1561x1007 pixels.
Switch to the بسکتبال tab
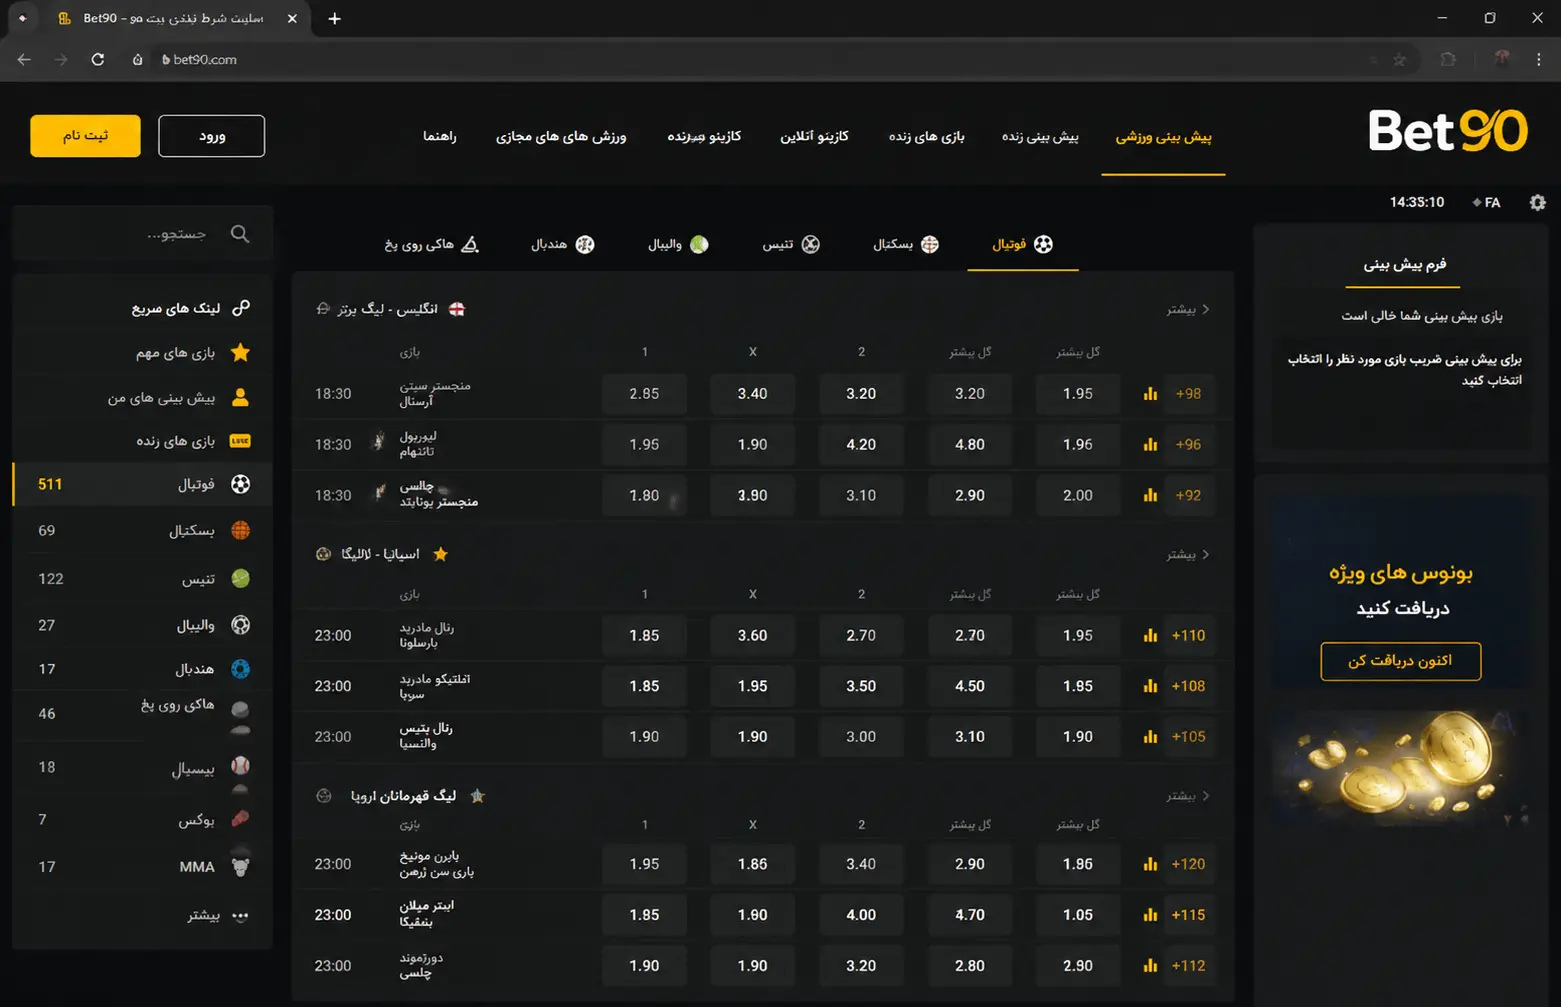[906, 245]
